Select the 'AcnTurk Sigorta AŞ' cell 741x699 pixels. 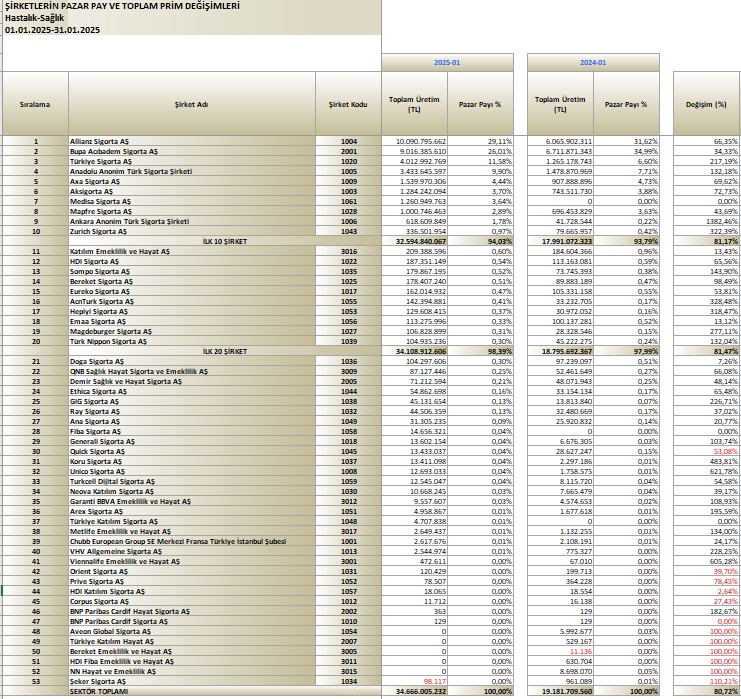(192, 302)
